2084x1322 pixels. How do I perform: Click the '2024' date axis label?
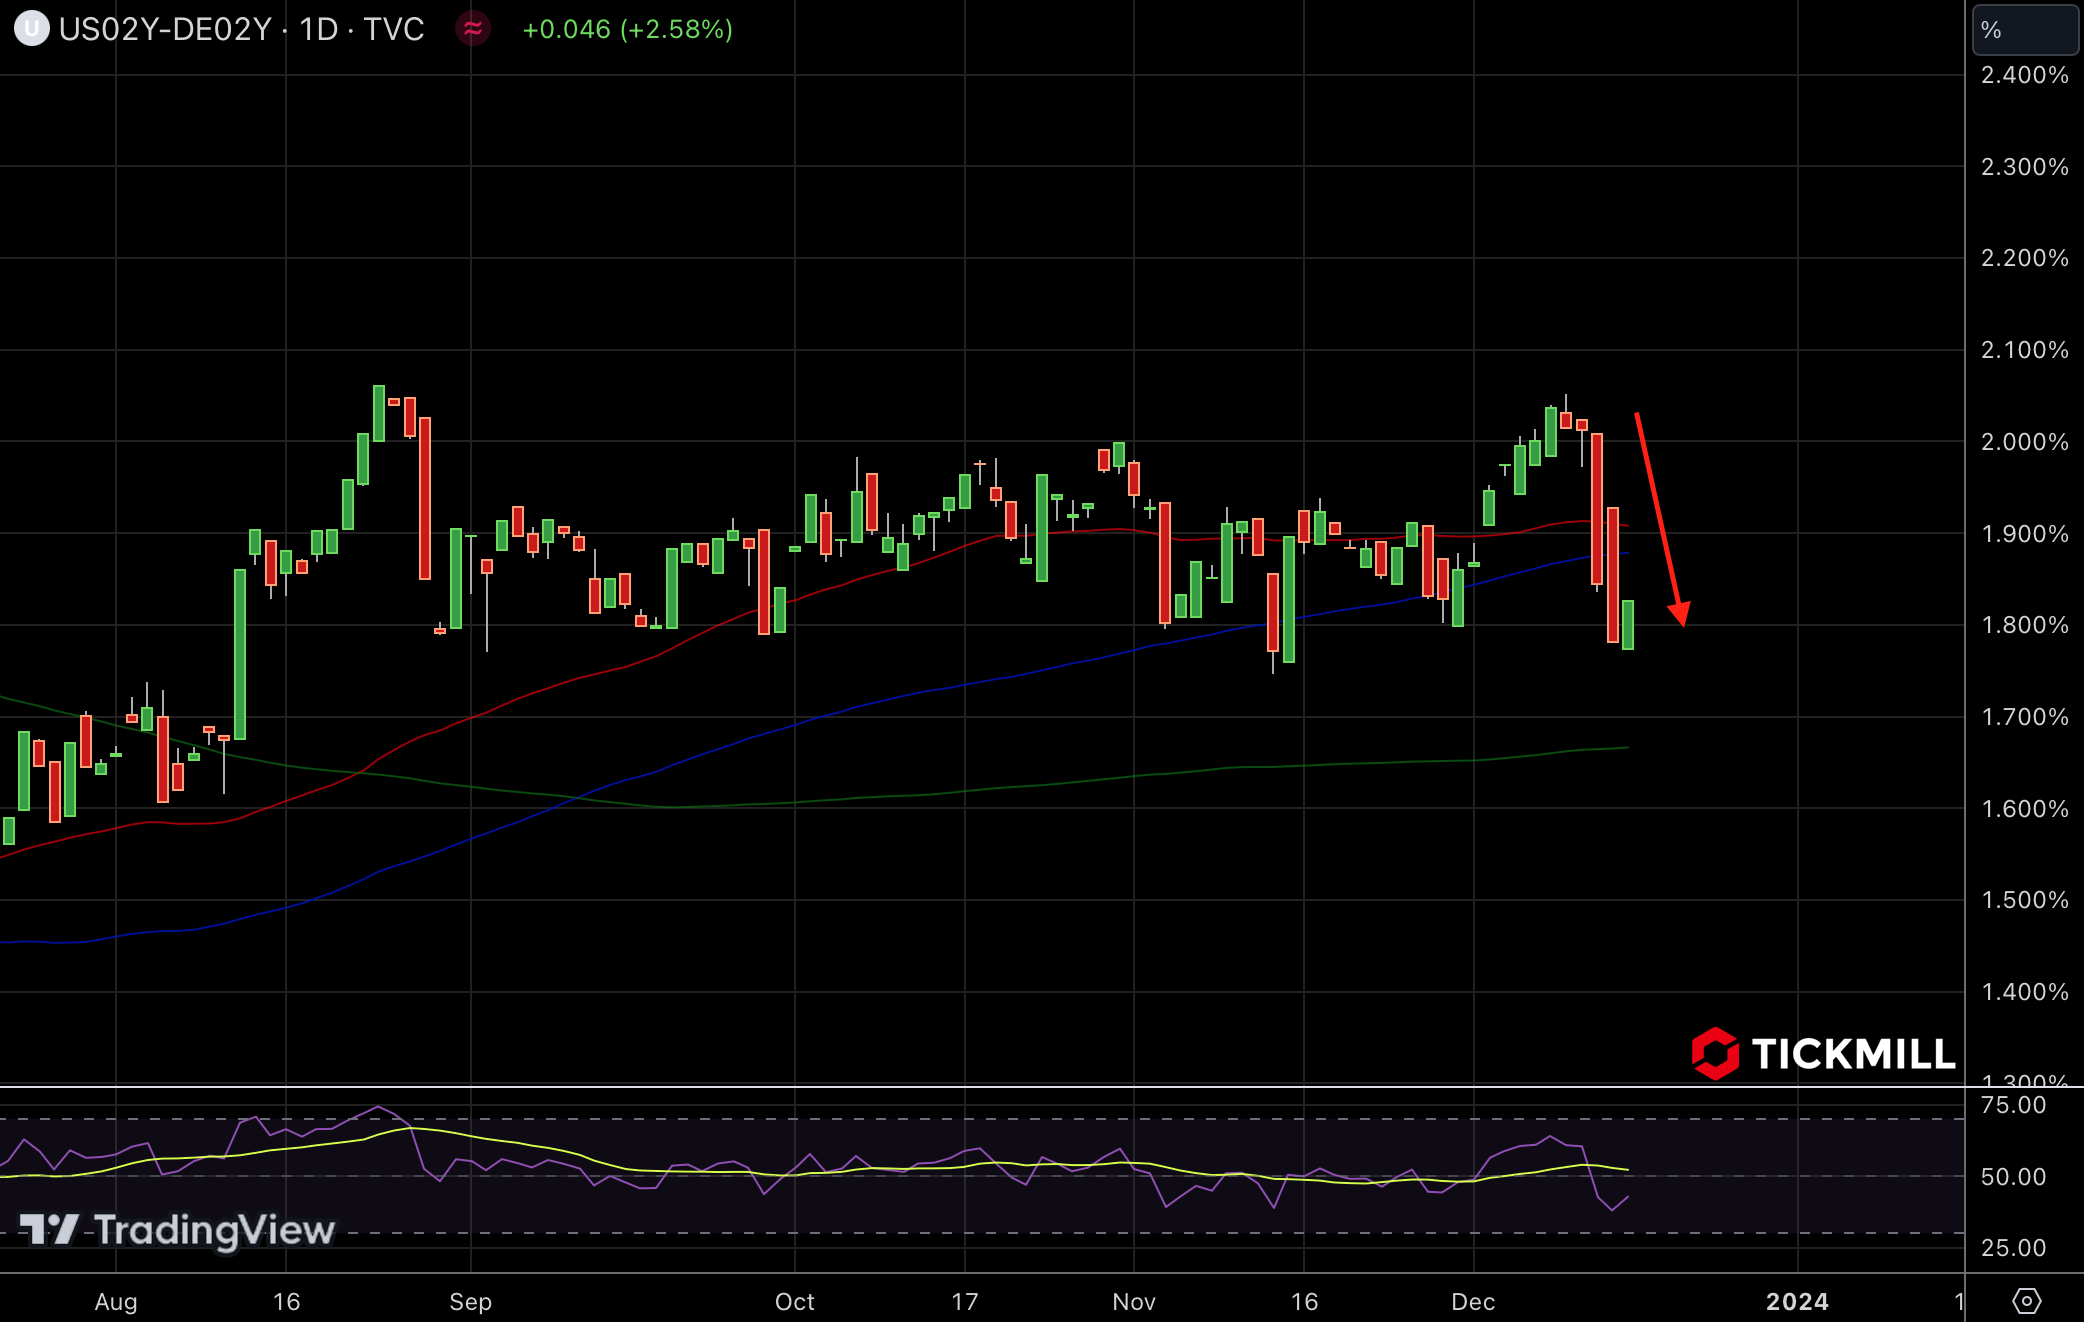tap(1797, 1301)
